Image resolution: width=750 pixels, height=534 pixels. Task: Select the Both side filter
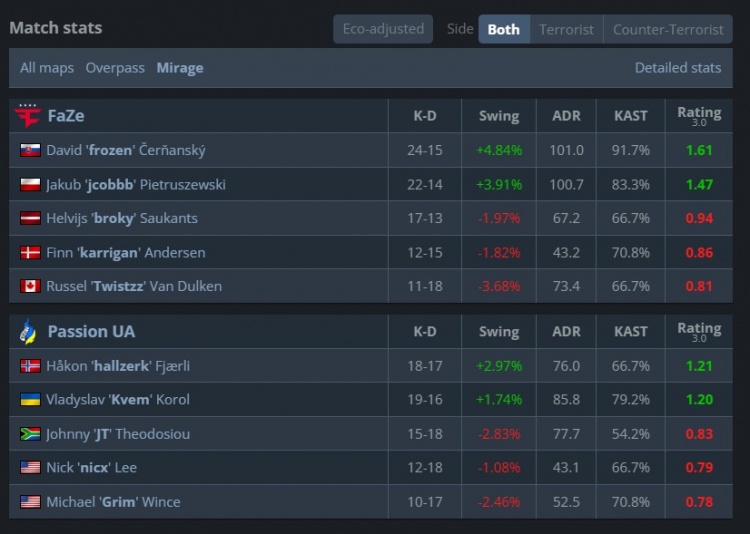tap(503, 29)
